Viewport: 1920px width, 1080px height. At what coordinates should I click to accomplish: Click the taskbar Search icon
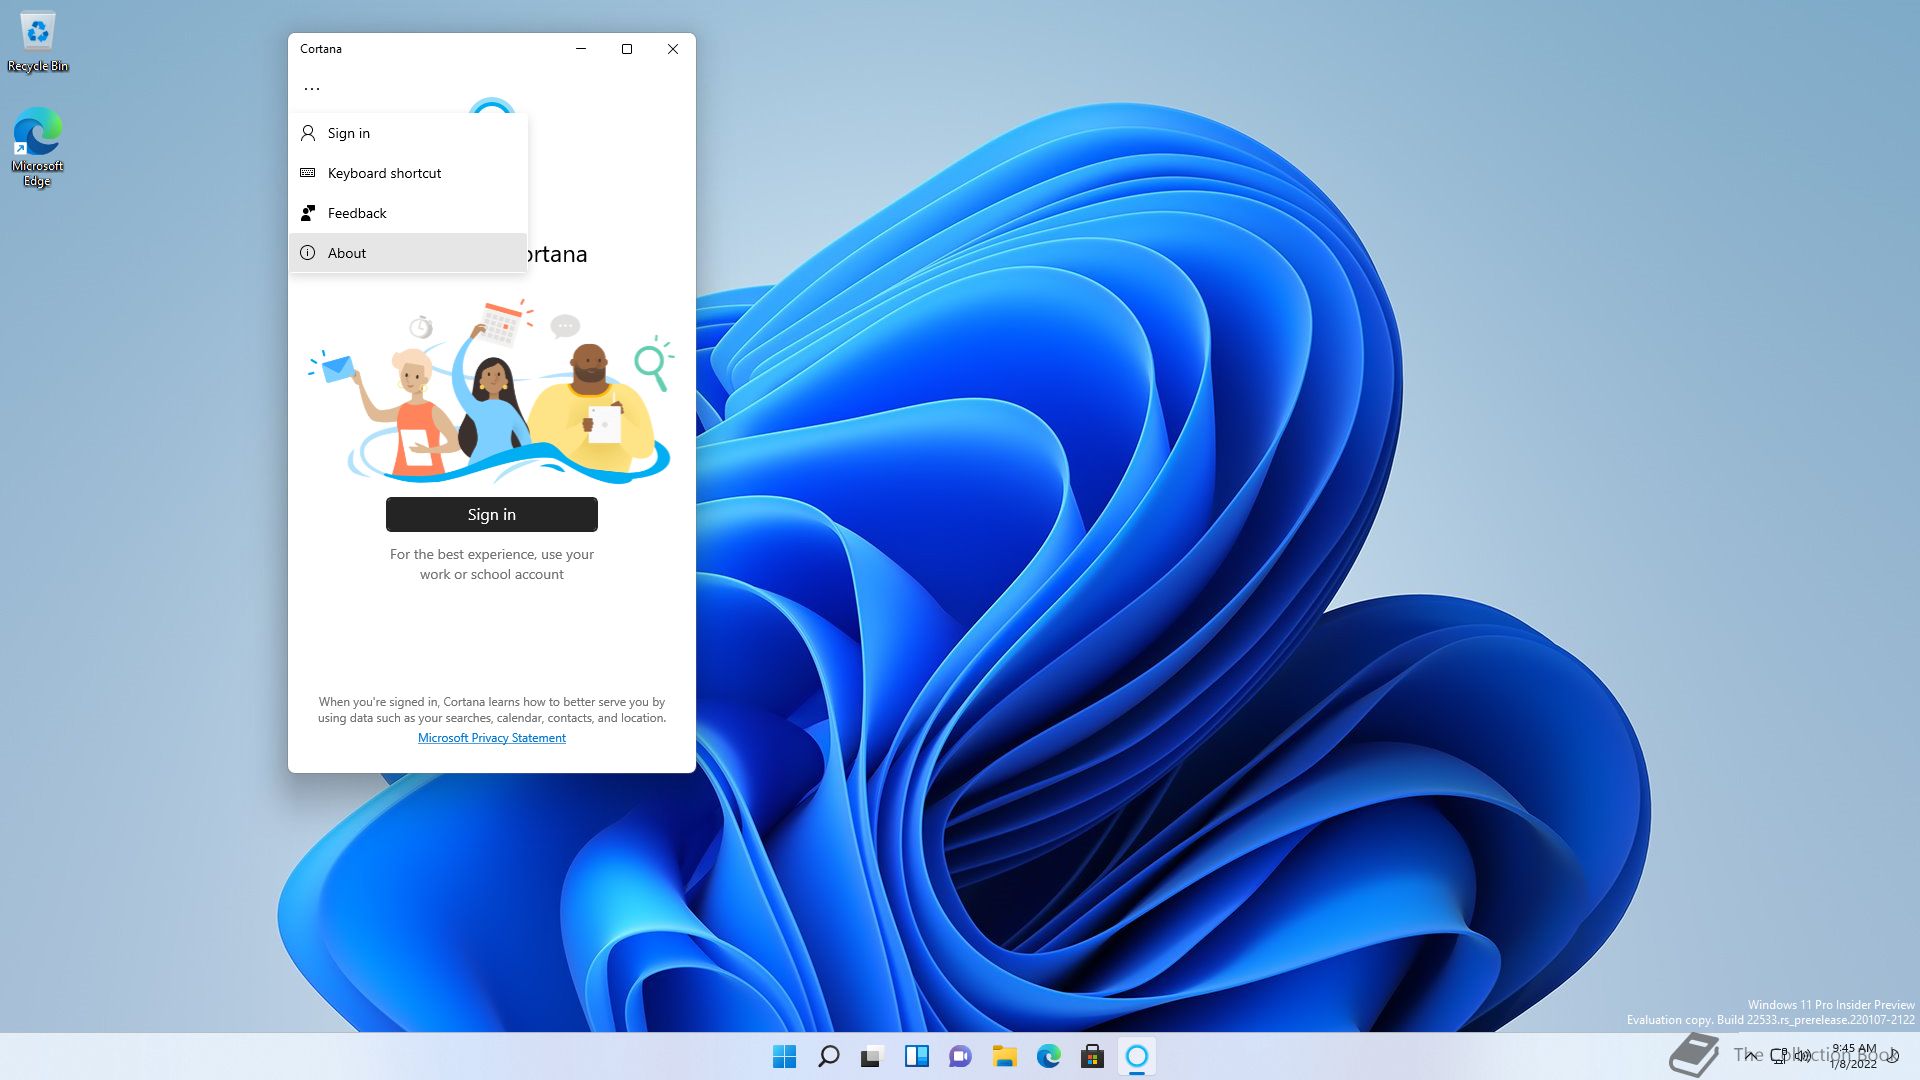[x=828, y=1056]
